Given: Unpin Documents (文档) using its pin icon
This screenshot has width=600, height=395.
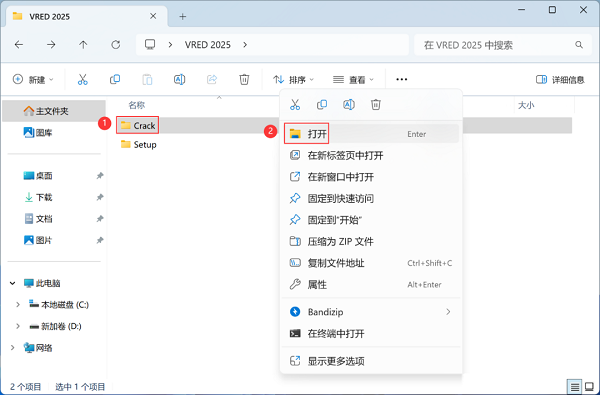Looking at the screenshot, I should pyautogui.click(x=100, y=219).
